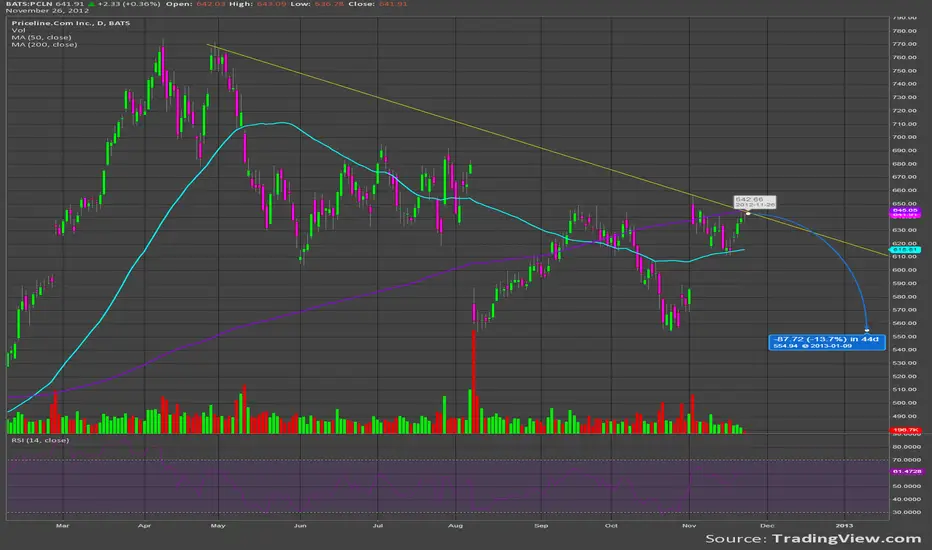932x550 pixels.
Task: Click the 'Oct' month label on time axis
Action: click(x=611, y=526)
